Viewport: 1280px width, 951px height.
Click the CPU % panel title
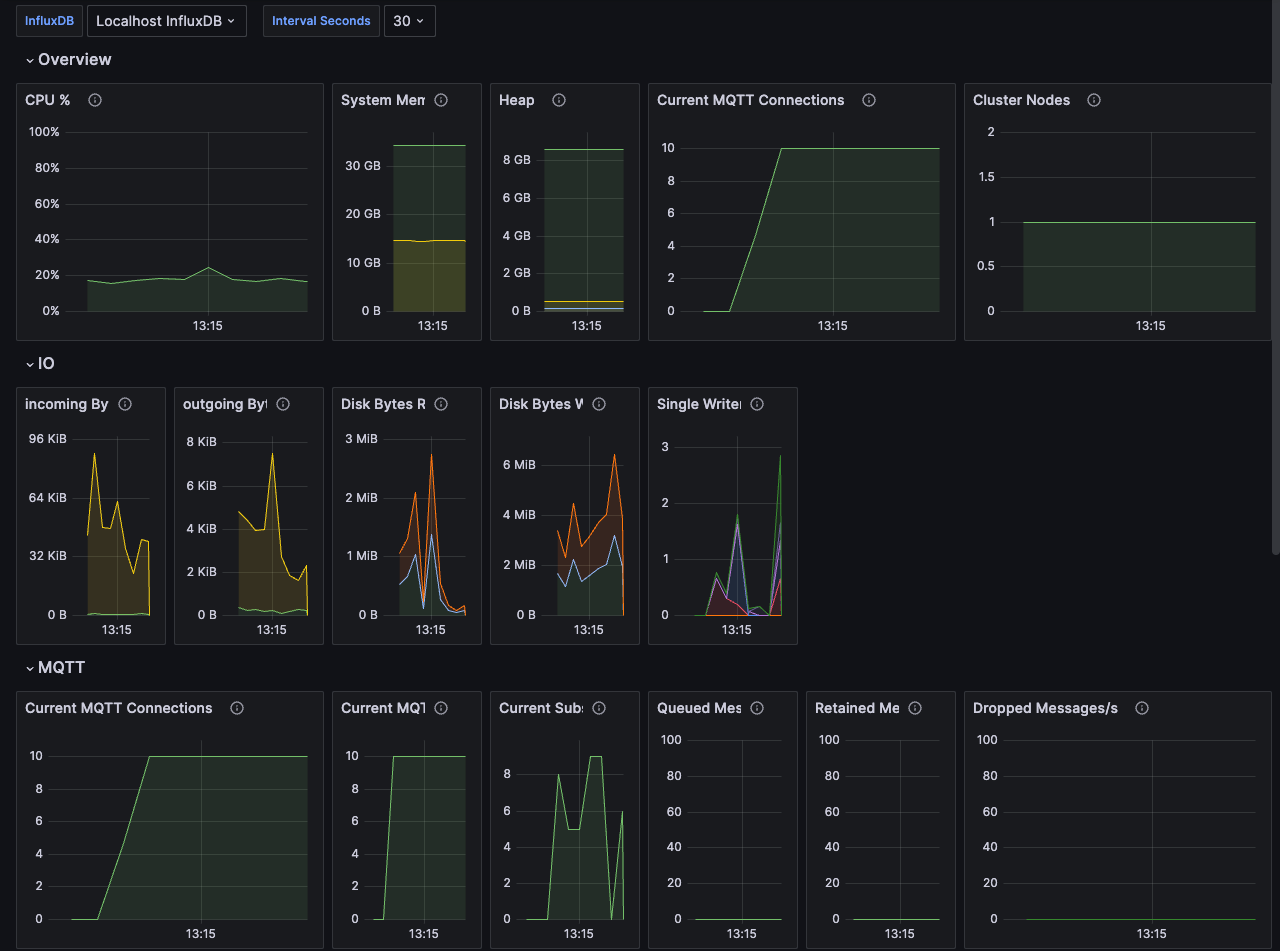tap(48, 100)
